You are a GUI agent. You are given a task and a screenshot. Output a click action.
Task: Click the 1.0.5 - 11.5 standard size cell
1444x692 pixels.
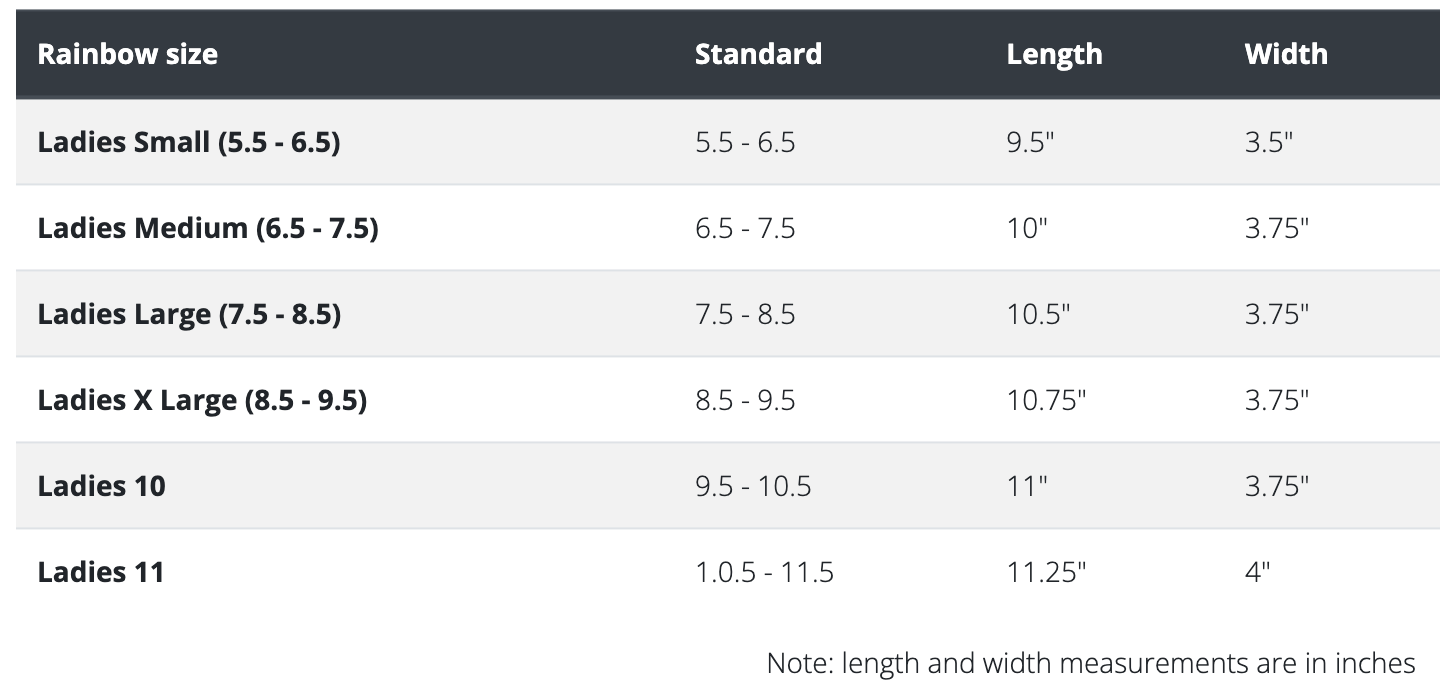[764, 572]
